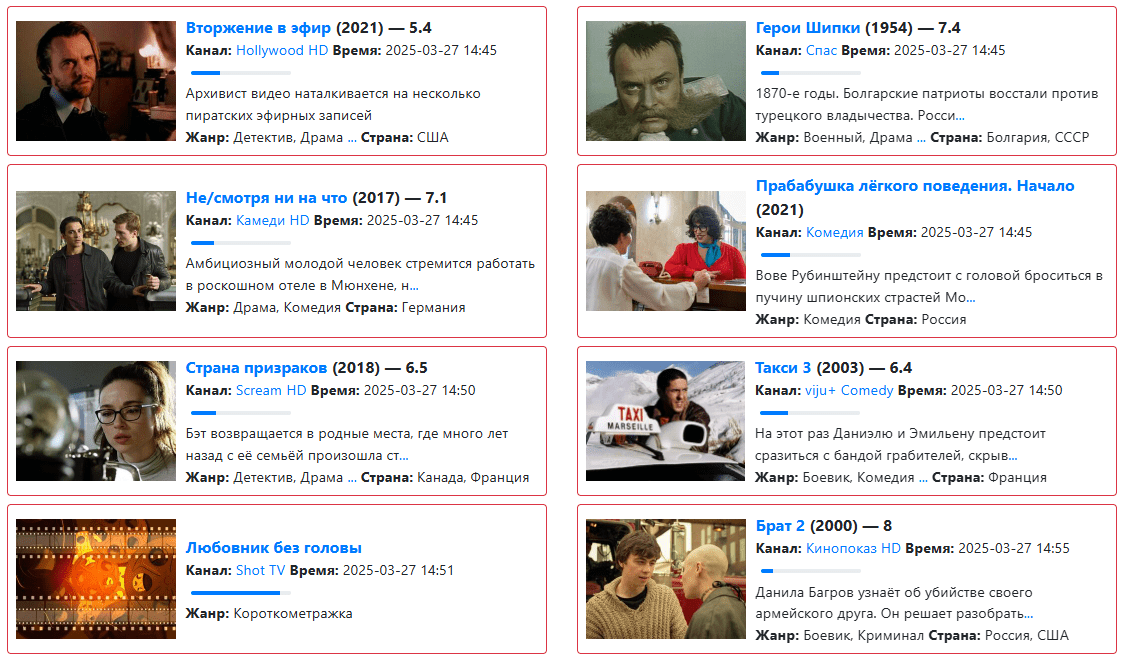Viewport: 1124px width, 660px height.
Task: Expand genre ellipsis for Страна призраков
Action: coord(352,477)
